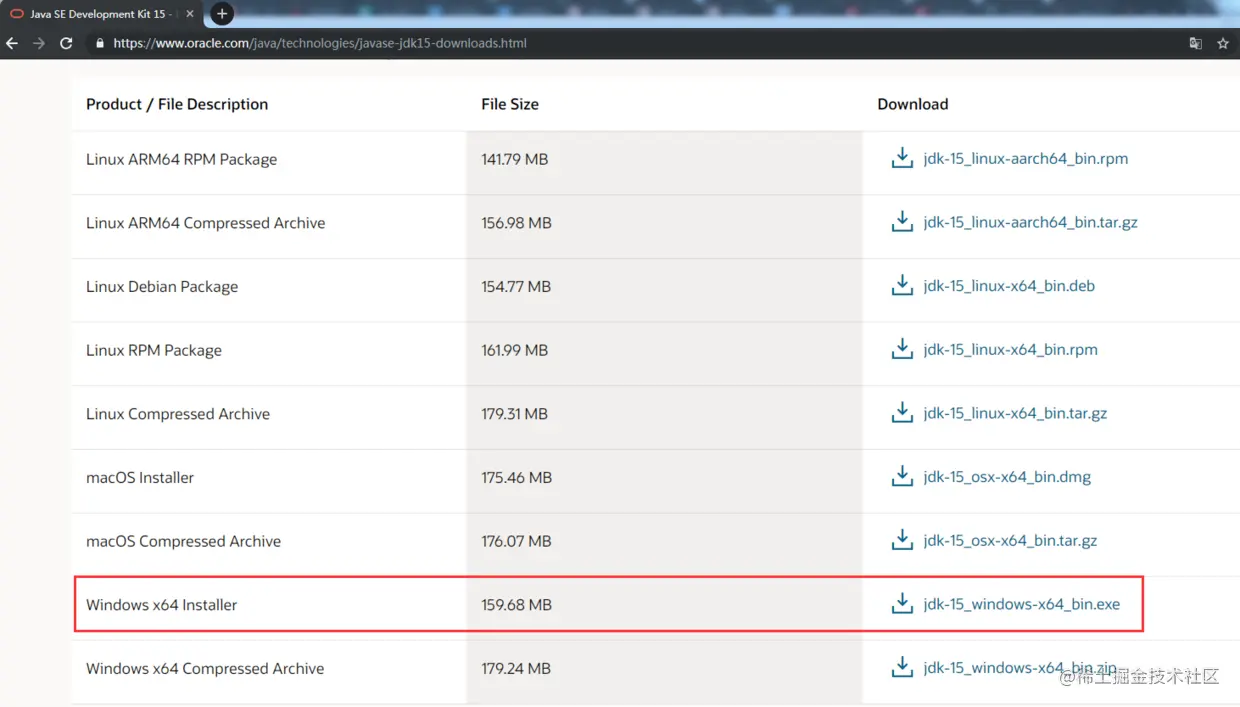Image resolution: width=1240 pixels, height=707 pixels.
Task: Open the jdk-15_linux-x64_bin.tar.gz link
Action: (1015, 413)
